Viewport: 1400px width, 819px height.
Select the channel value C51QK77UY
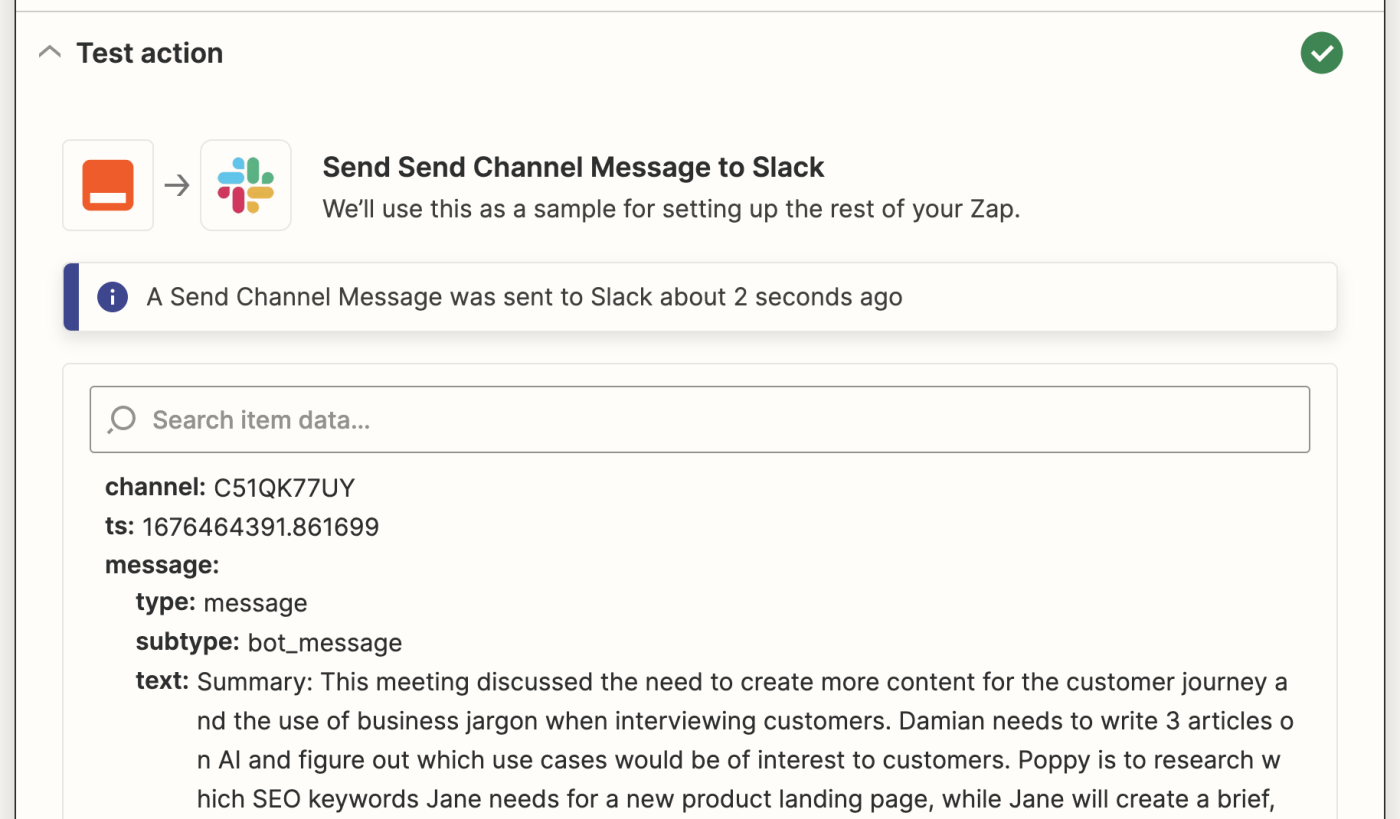tap(284, 488)
